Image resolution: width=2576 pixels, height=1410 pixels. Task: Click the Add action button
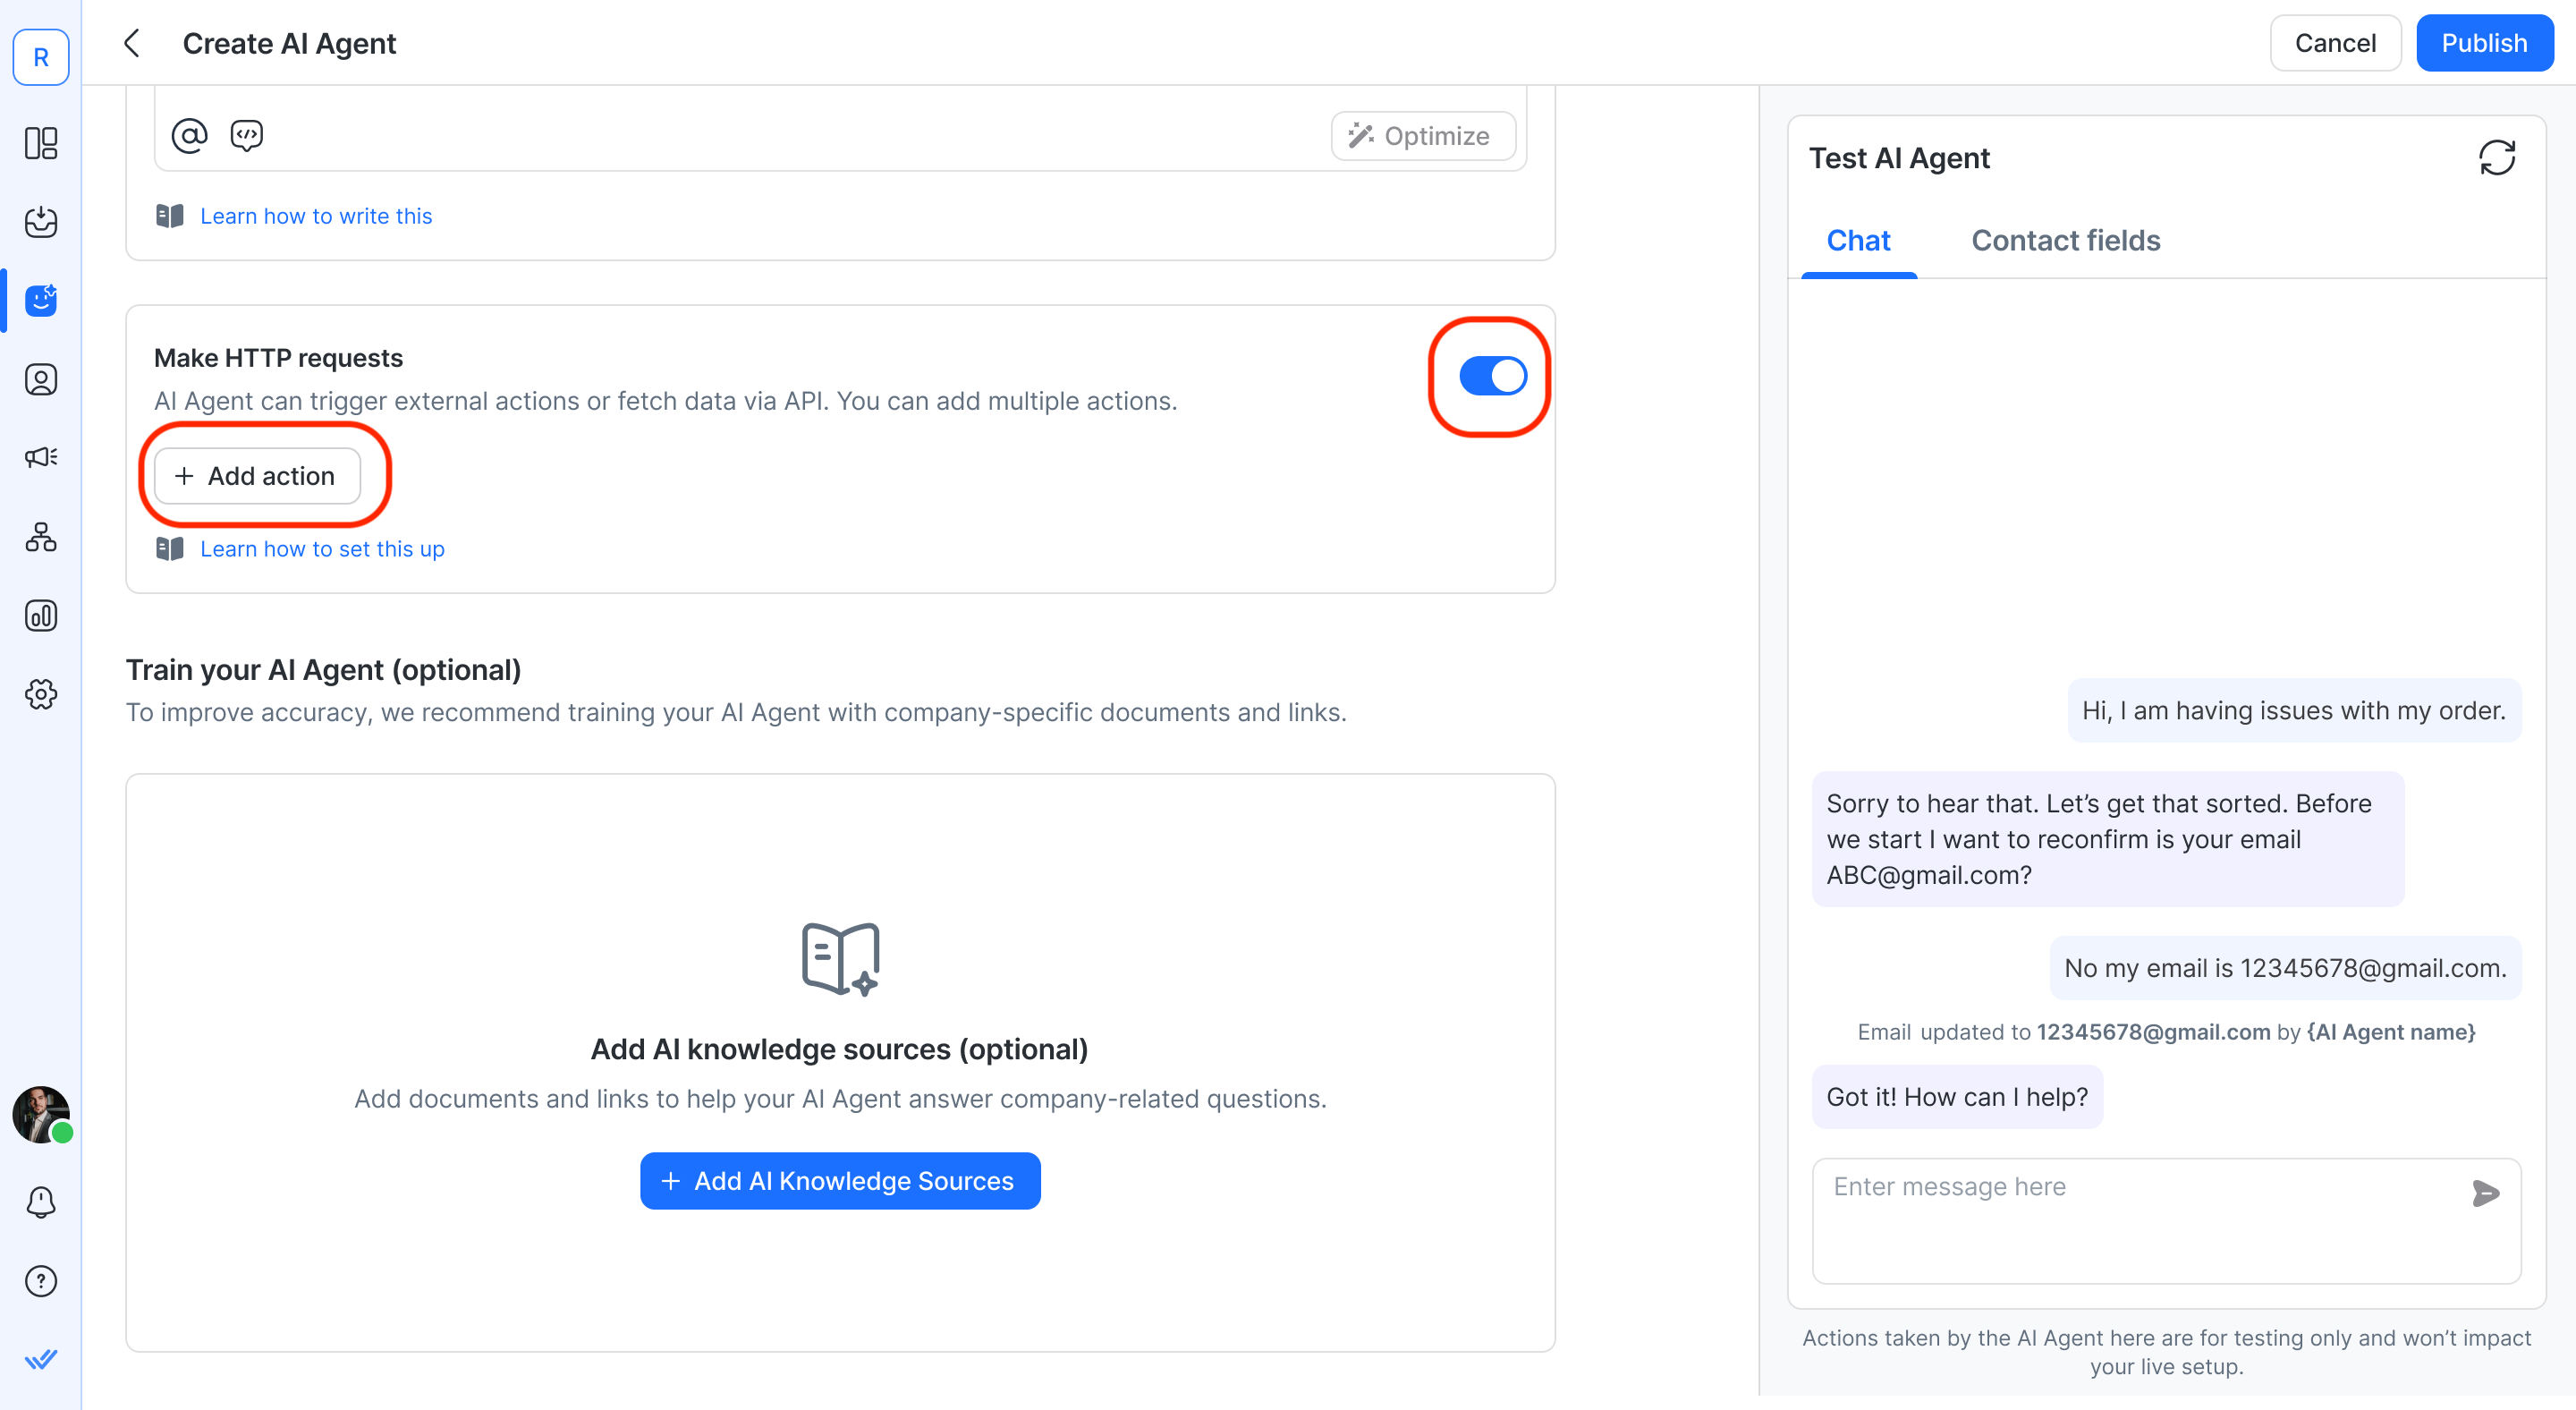[x=257, y=476]
